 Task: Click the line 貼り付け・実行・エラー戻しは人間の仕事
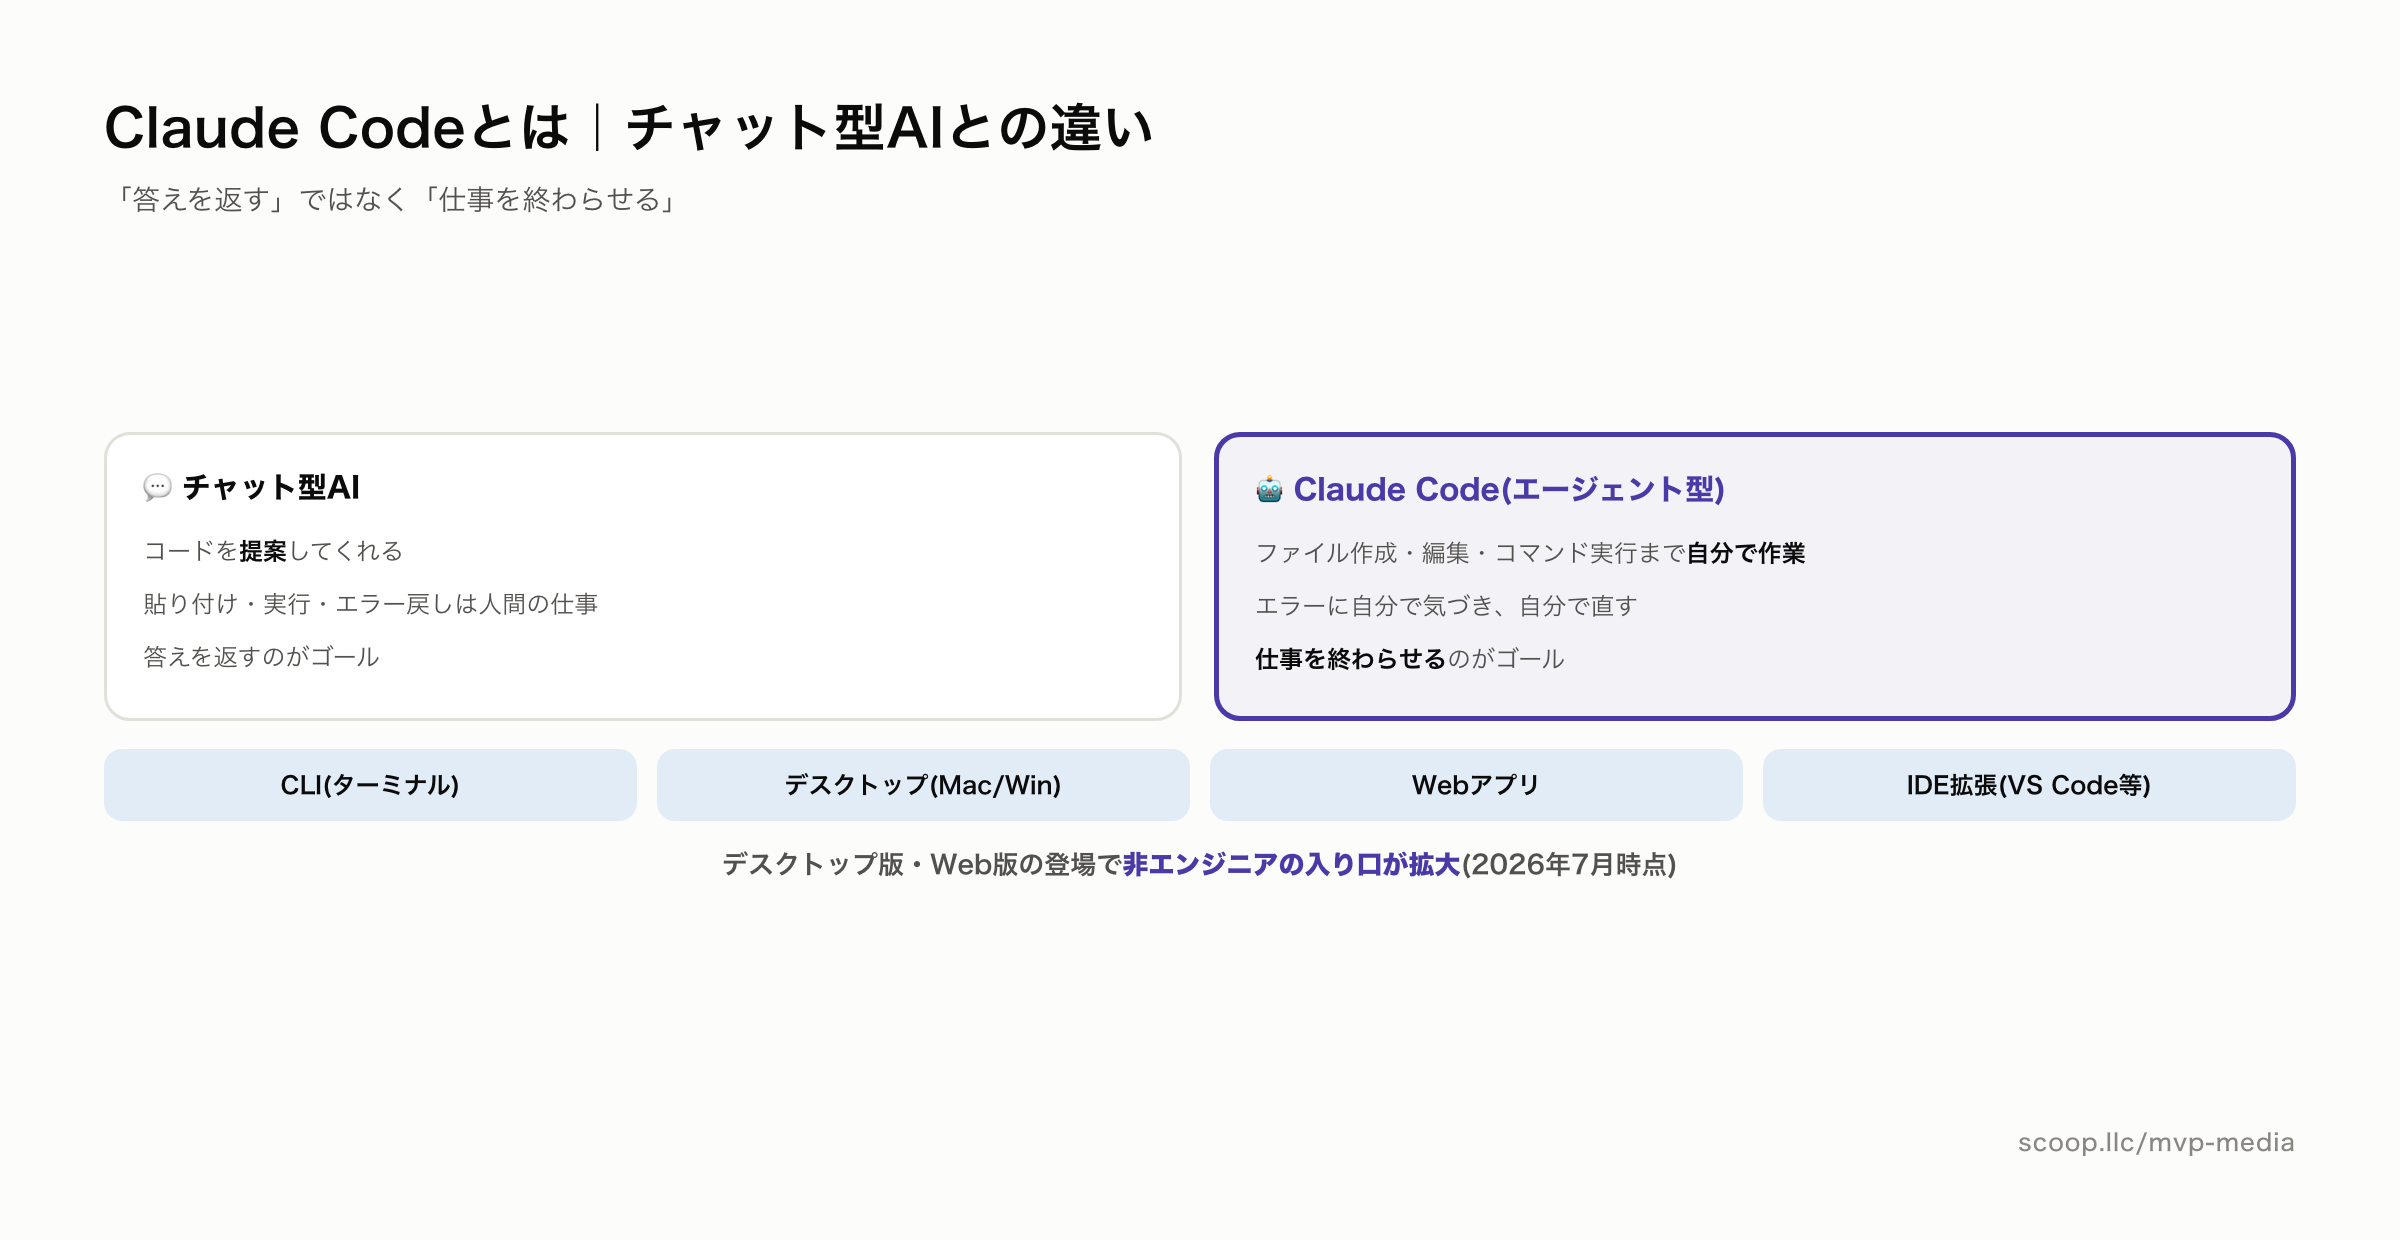(x=371, y=604)
